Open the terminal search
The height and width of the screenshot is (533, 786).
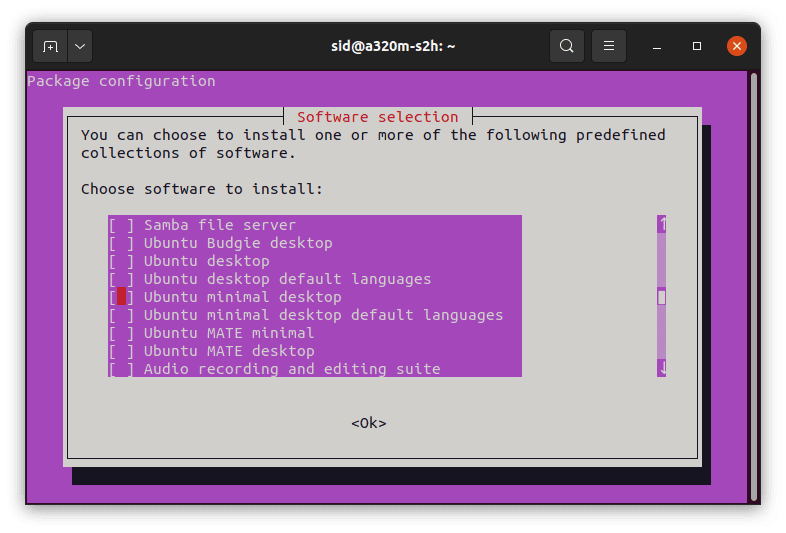(x=566, y=46)
